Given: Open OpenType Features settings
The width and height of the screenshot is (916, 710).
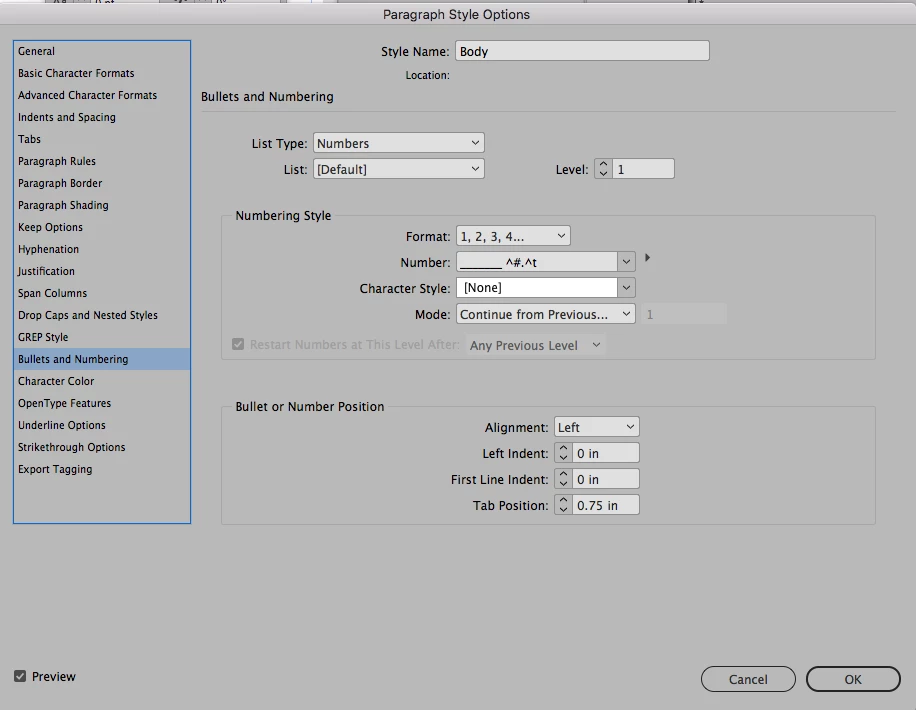Looking at the screenshot, I should pos(102,403).
